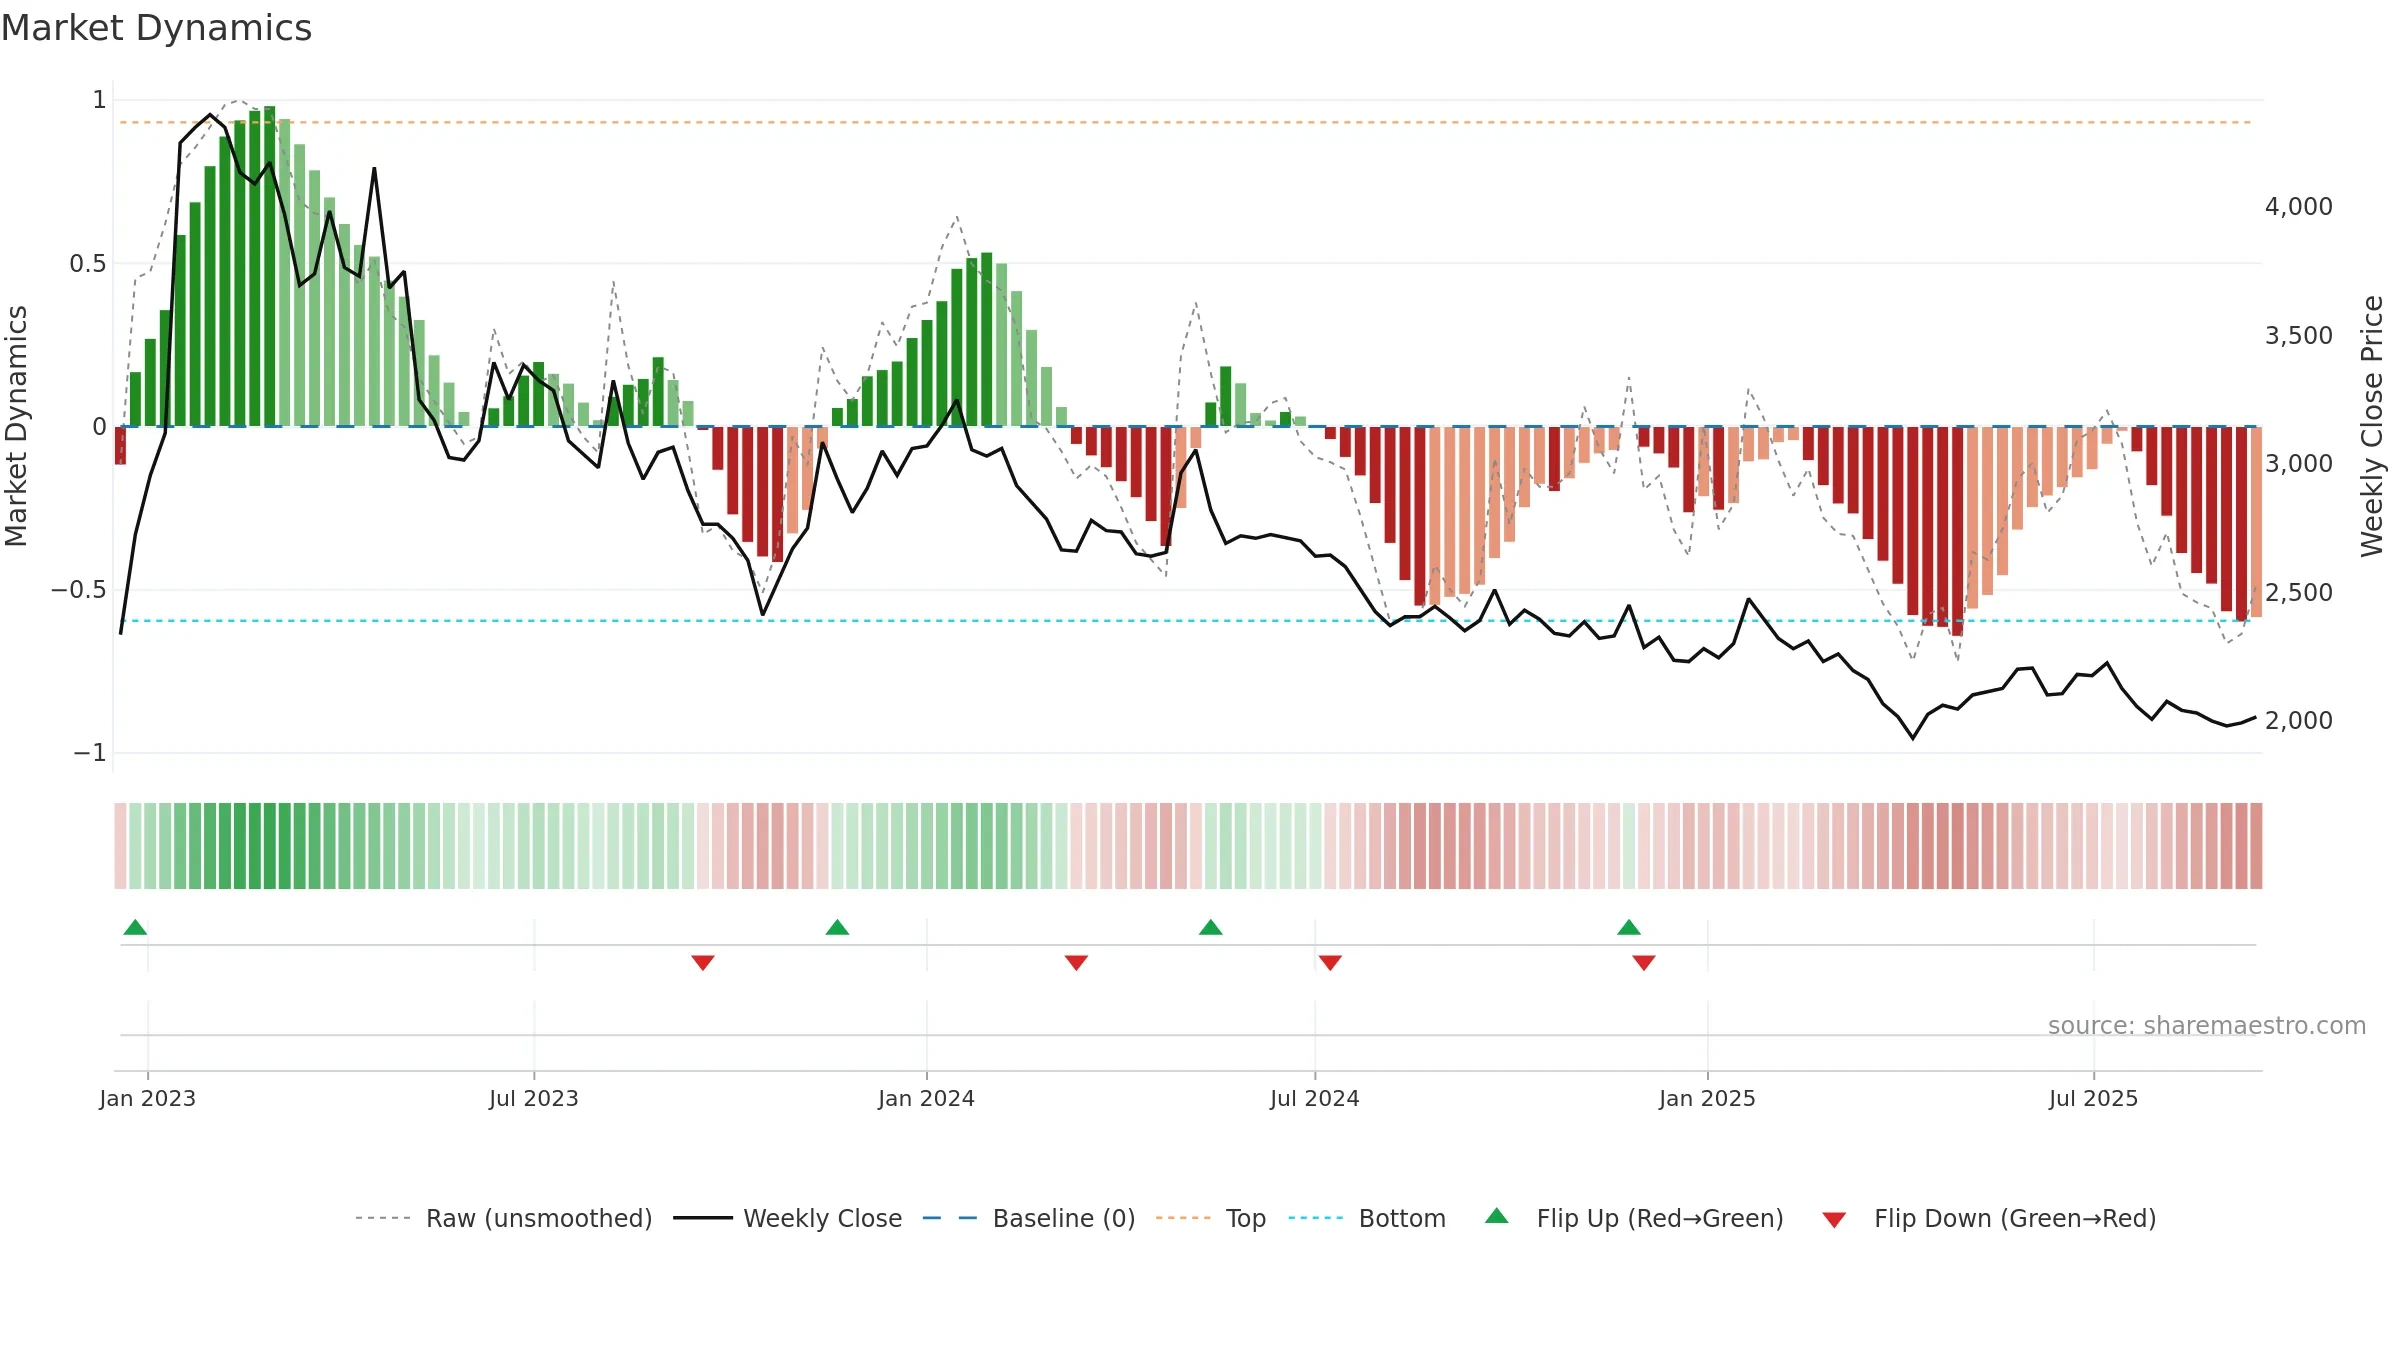Click the 4,000 price axis label

click(x=2299, y=207)
